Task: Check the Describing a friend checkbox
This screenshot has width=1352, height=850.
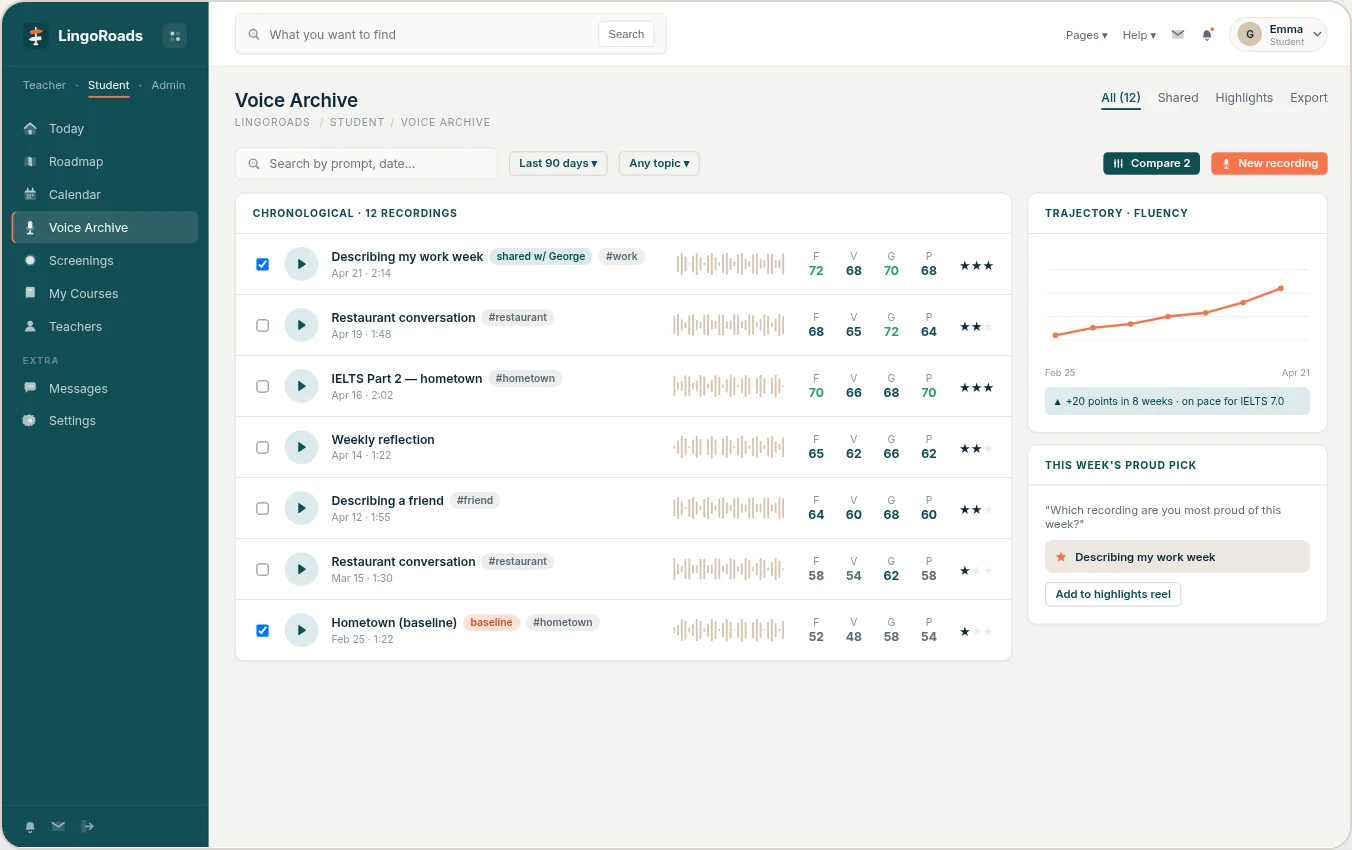Action: [x=262, y=508]
